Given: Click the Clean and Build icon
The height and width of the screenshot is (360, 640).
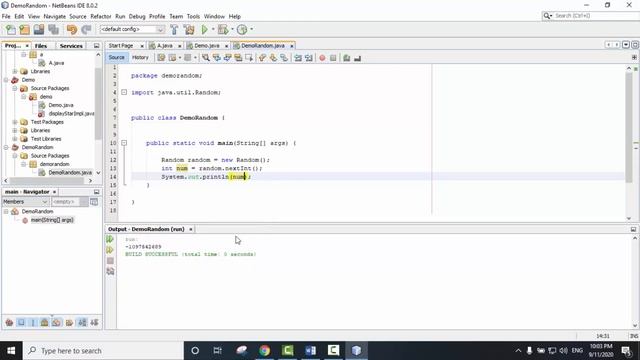Looking at the screenshot, I should (x=189, y=29).
